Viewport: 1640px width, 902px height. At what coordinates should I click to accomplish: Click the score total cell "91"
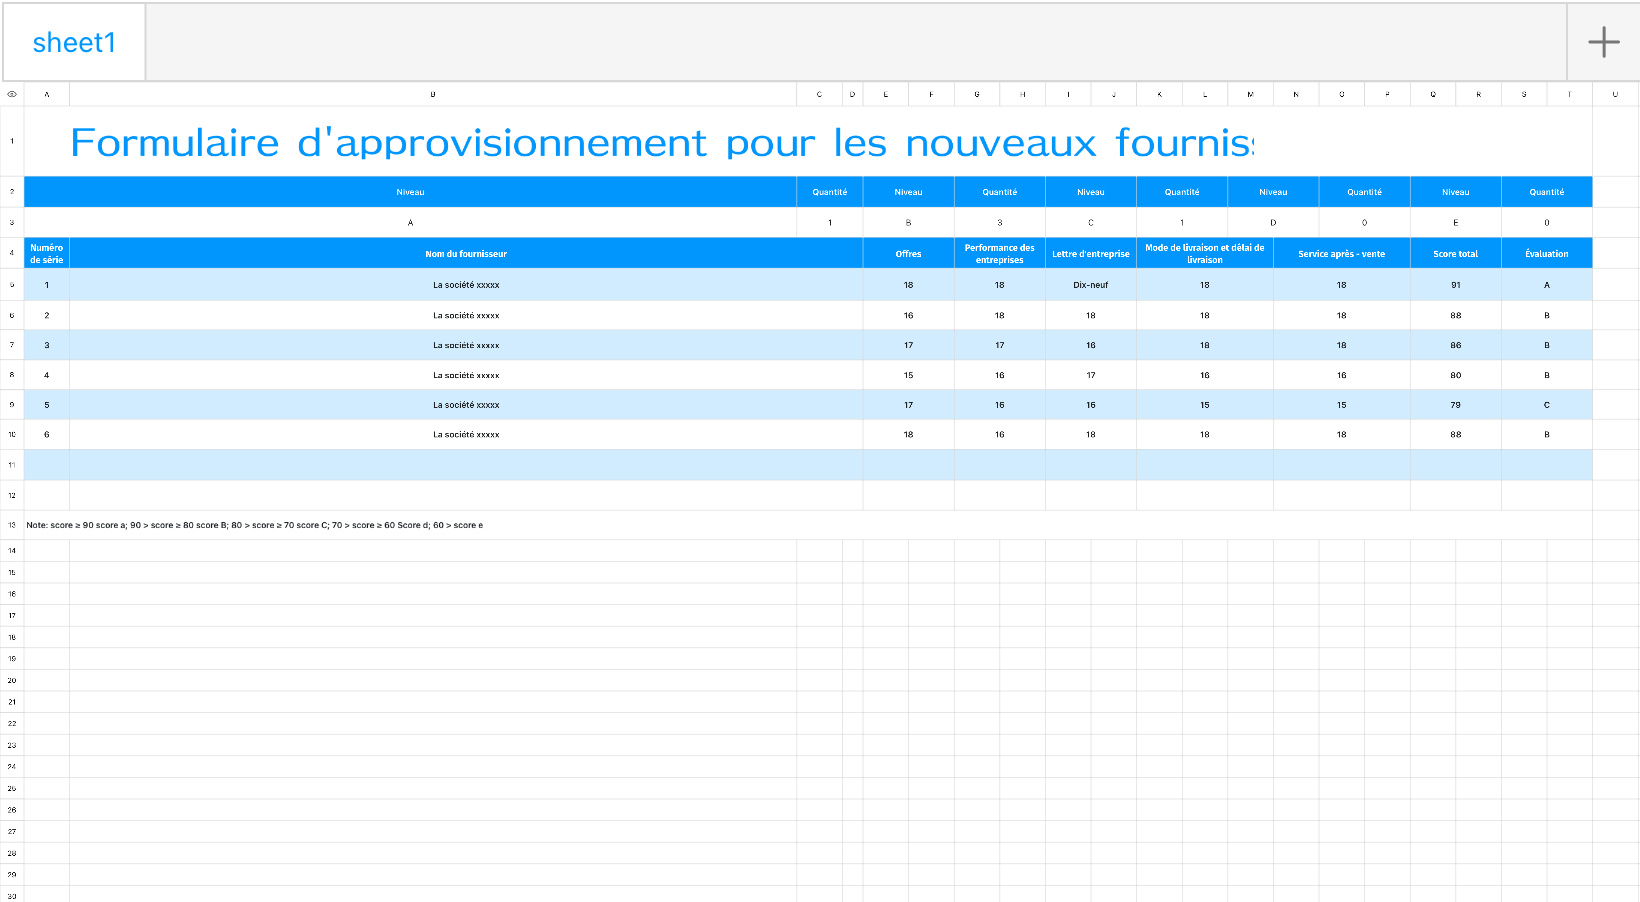click(x=1455, y=285)
